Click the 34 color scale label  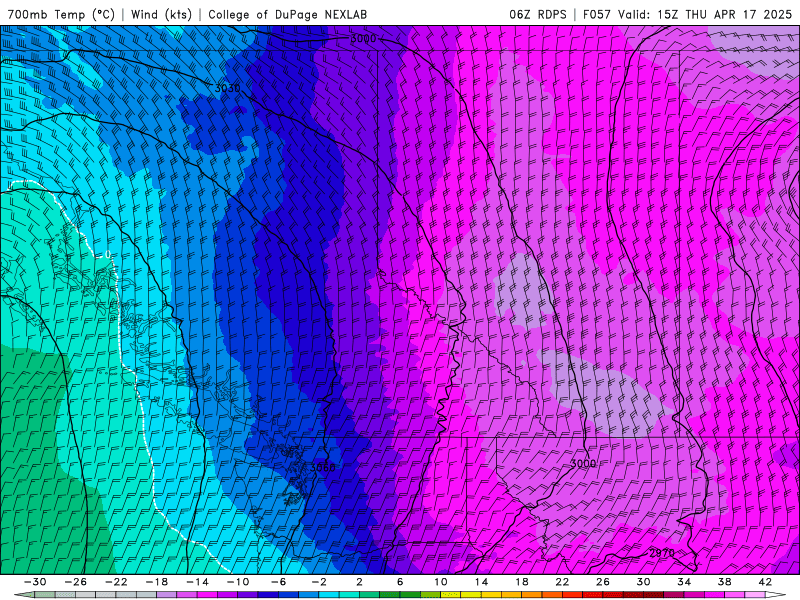(684, 582)
